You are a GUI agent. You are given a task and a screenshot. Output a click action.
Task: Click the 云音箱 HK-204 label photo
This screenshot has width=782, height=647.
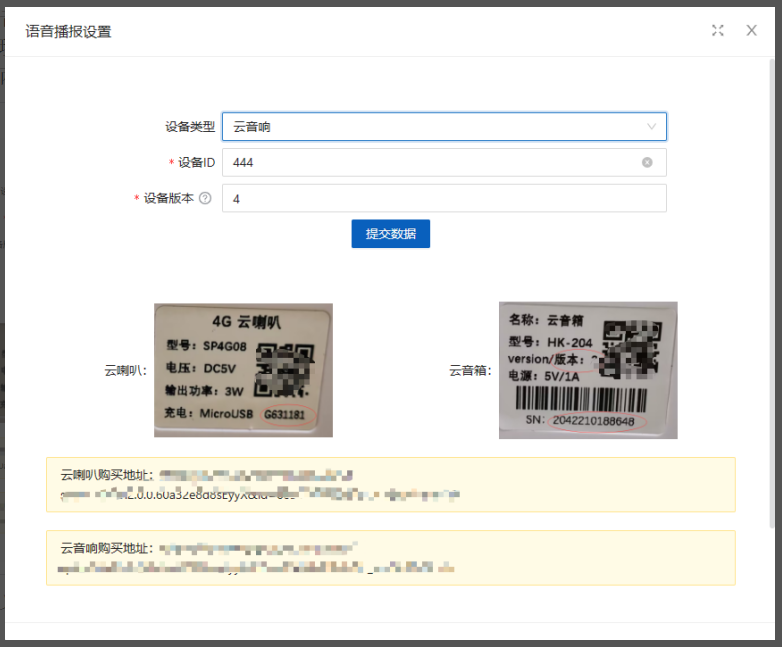[588, 370]
